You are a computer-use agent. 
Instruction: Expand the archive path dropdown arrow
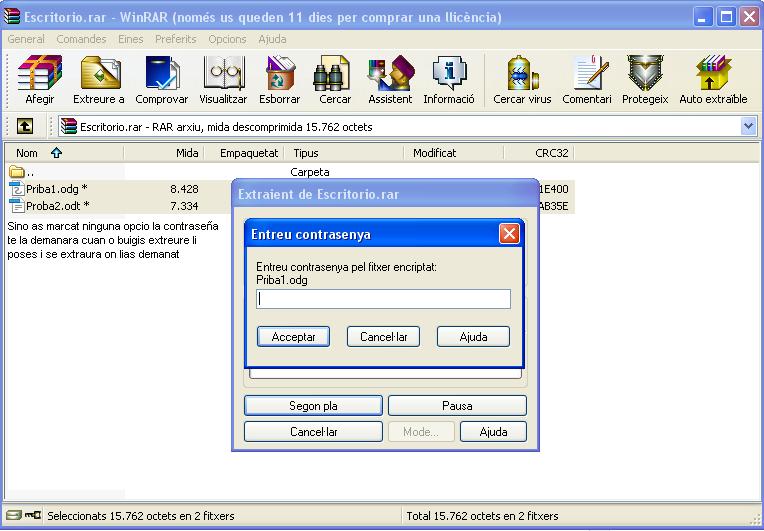[x=748, y=127]
